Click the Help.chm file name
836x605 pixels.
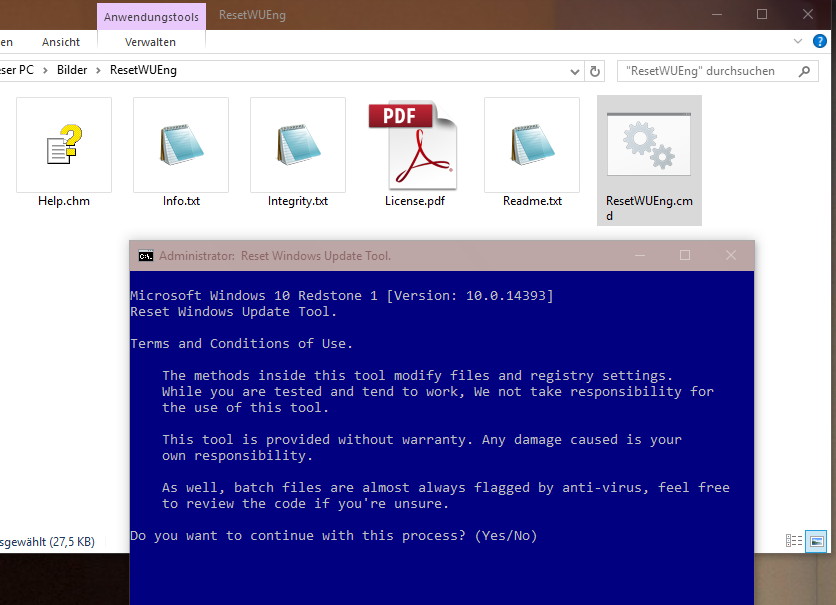[64, 201]
